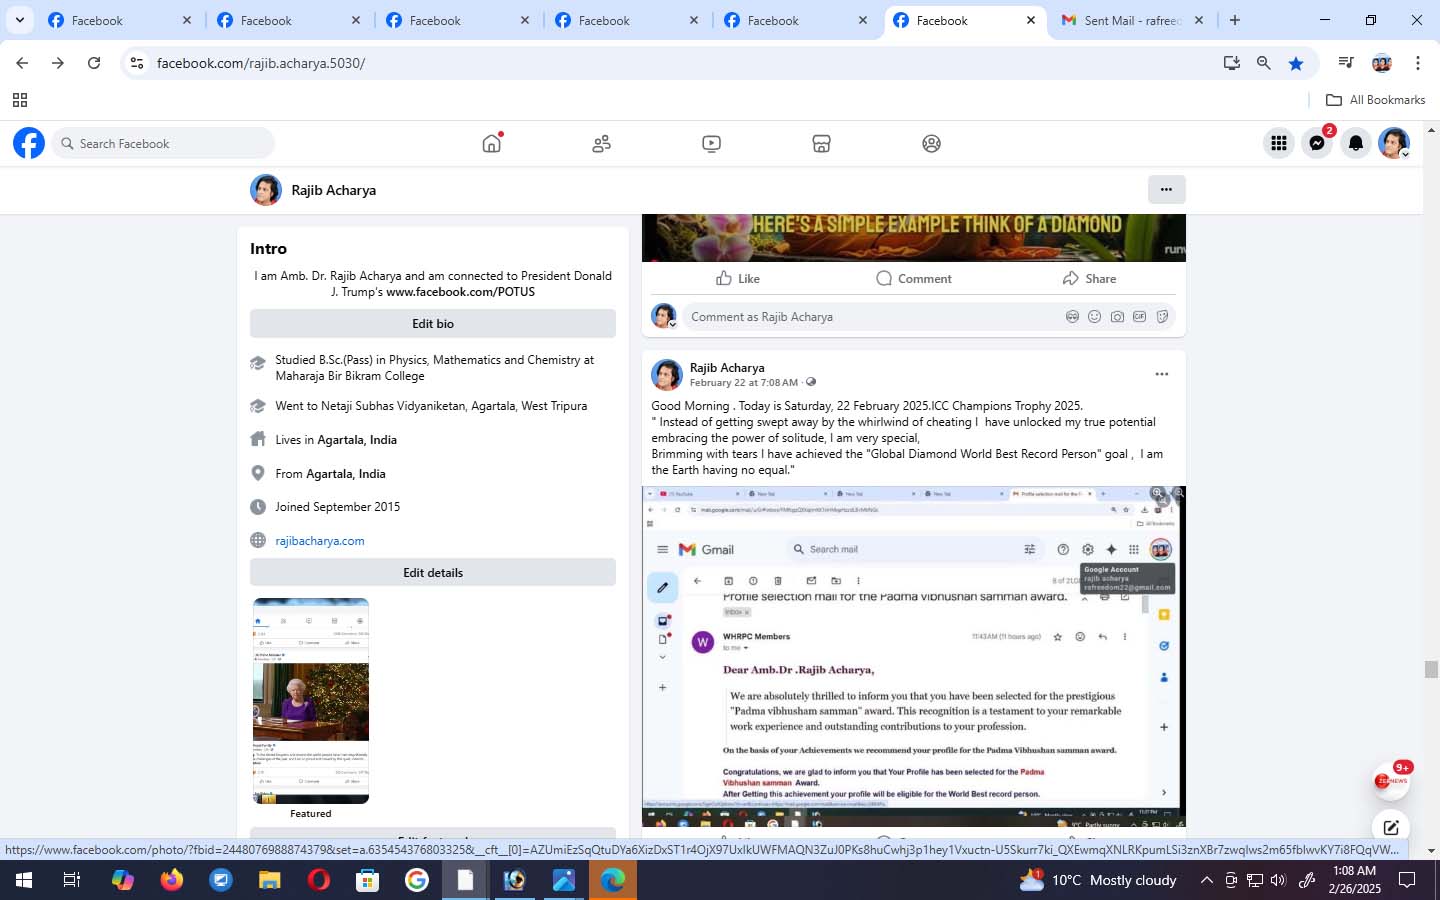Image resolution: width=1440 pixels, height=900 pixels.
Task: Switch to the second Facebook browser tab
Action: point(287,20)
